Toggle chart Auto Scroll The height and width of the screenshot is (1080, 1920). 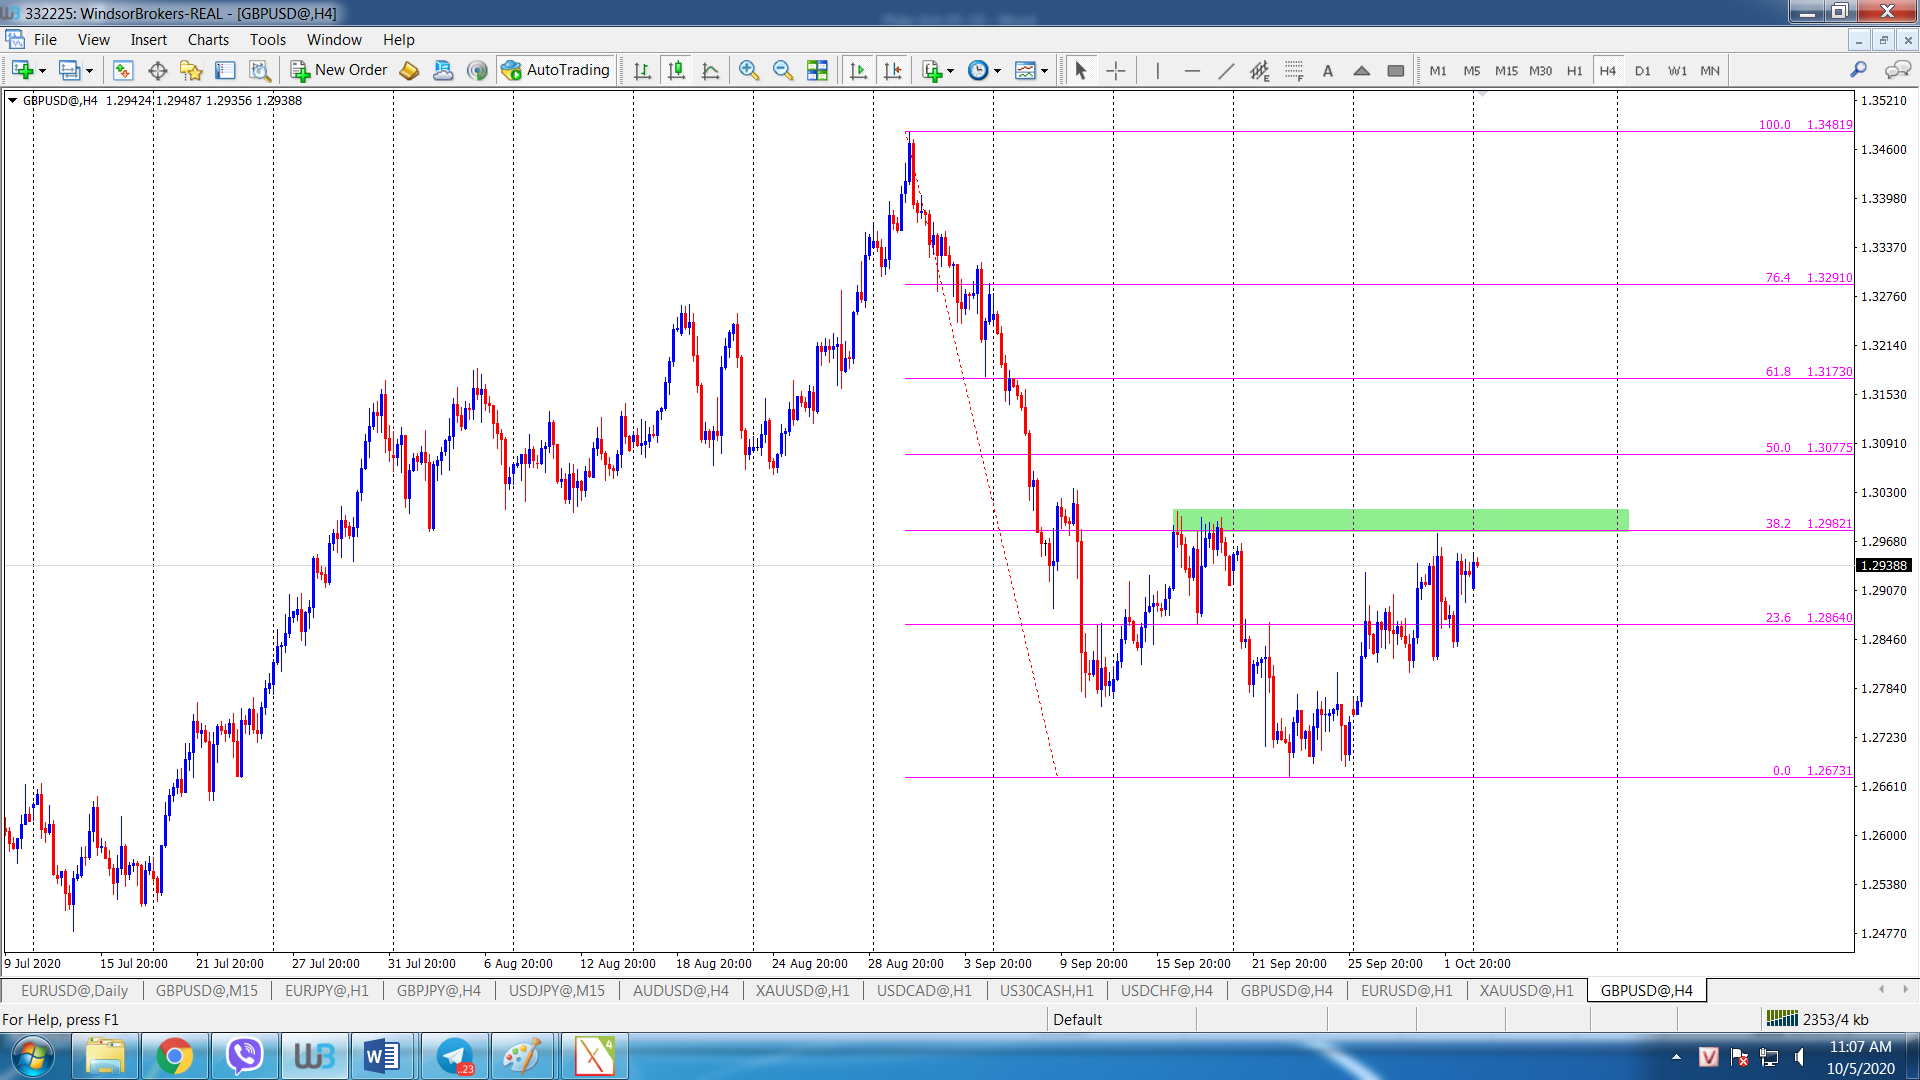[x=858, y=70]
